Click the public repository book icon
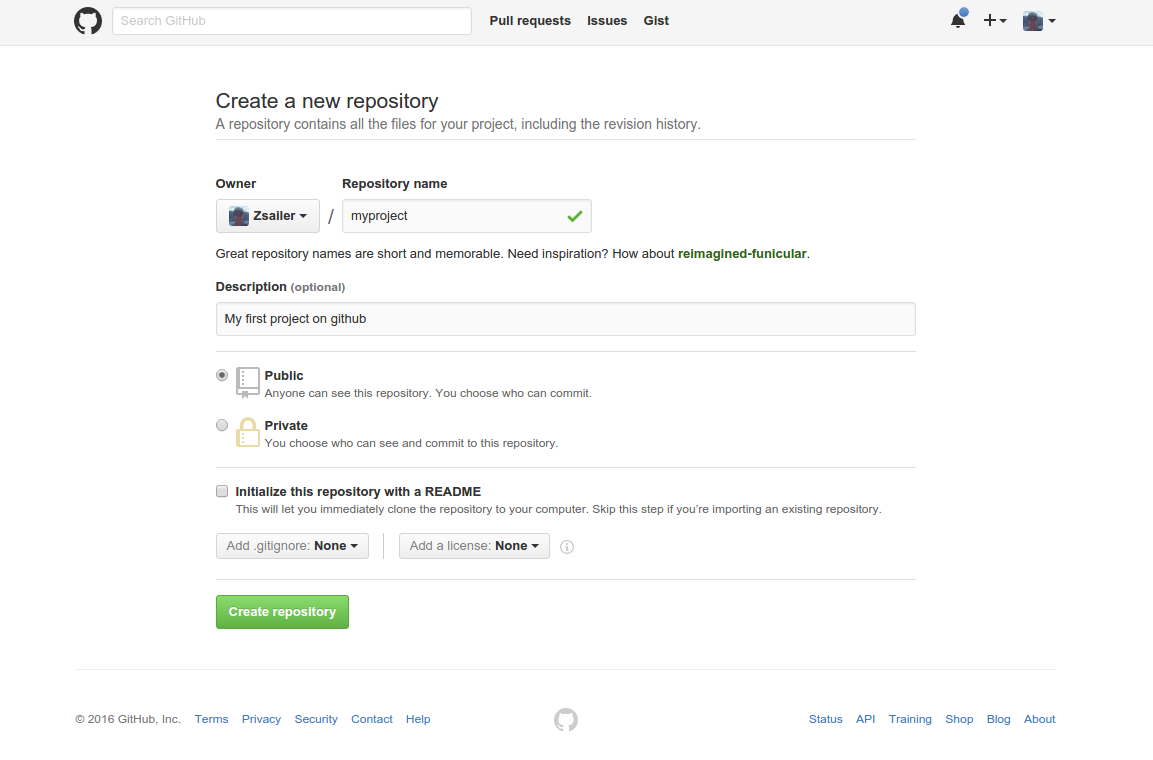The height and width of the screenshot is (760, 1153). click(247, 382)
